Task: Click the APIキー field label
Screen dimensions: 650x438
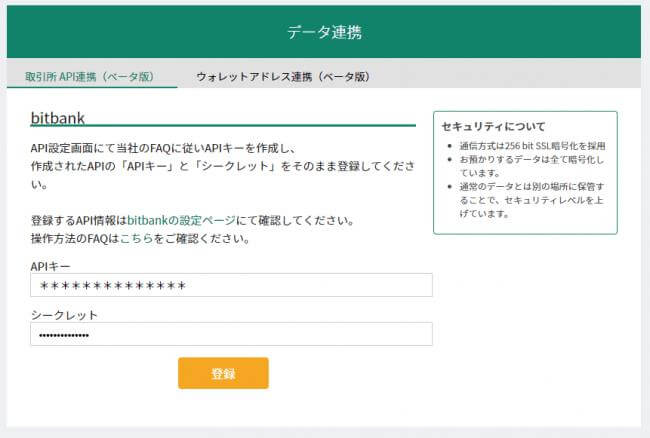Action: pyautogui.click(x=51, y=266)
